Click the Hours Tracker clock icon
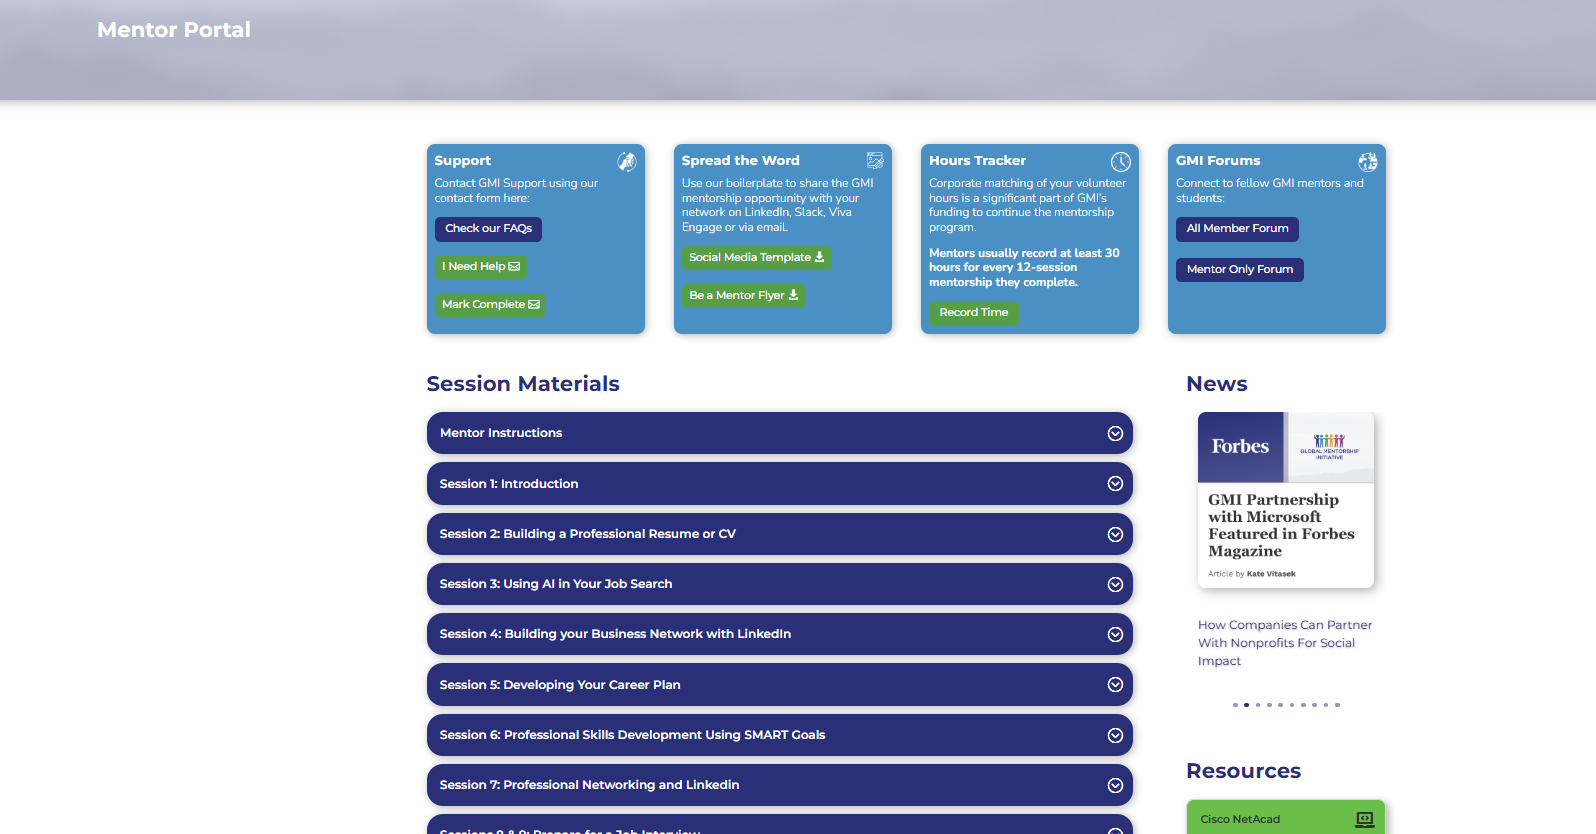The width and height of the screenshot is (1596, 834). click(x=1120, y=161)
